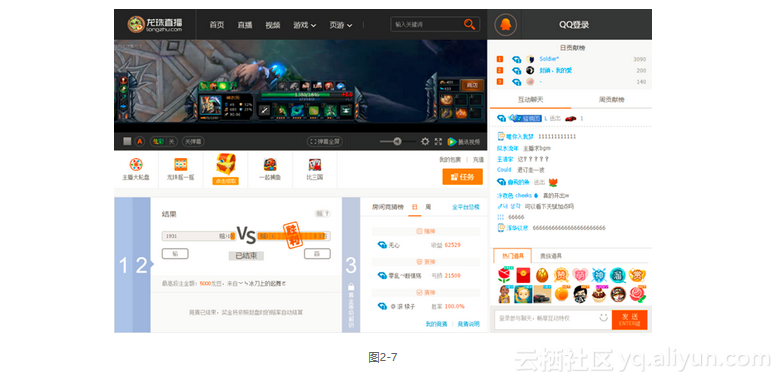Select the blue 神 gift icon

click(598, 275)
